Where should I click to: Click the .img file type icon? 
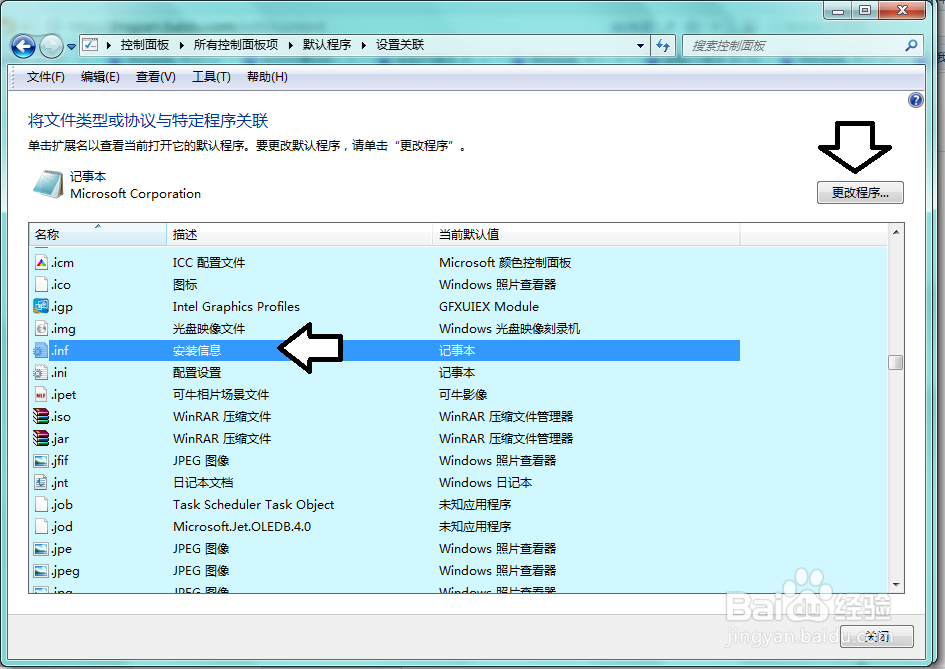pos(41,328)
